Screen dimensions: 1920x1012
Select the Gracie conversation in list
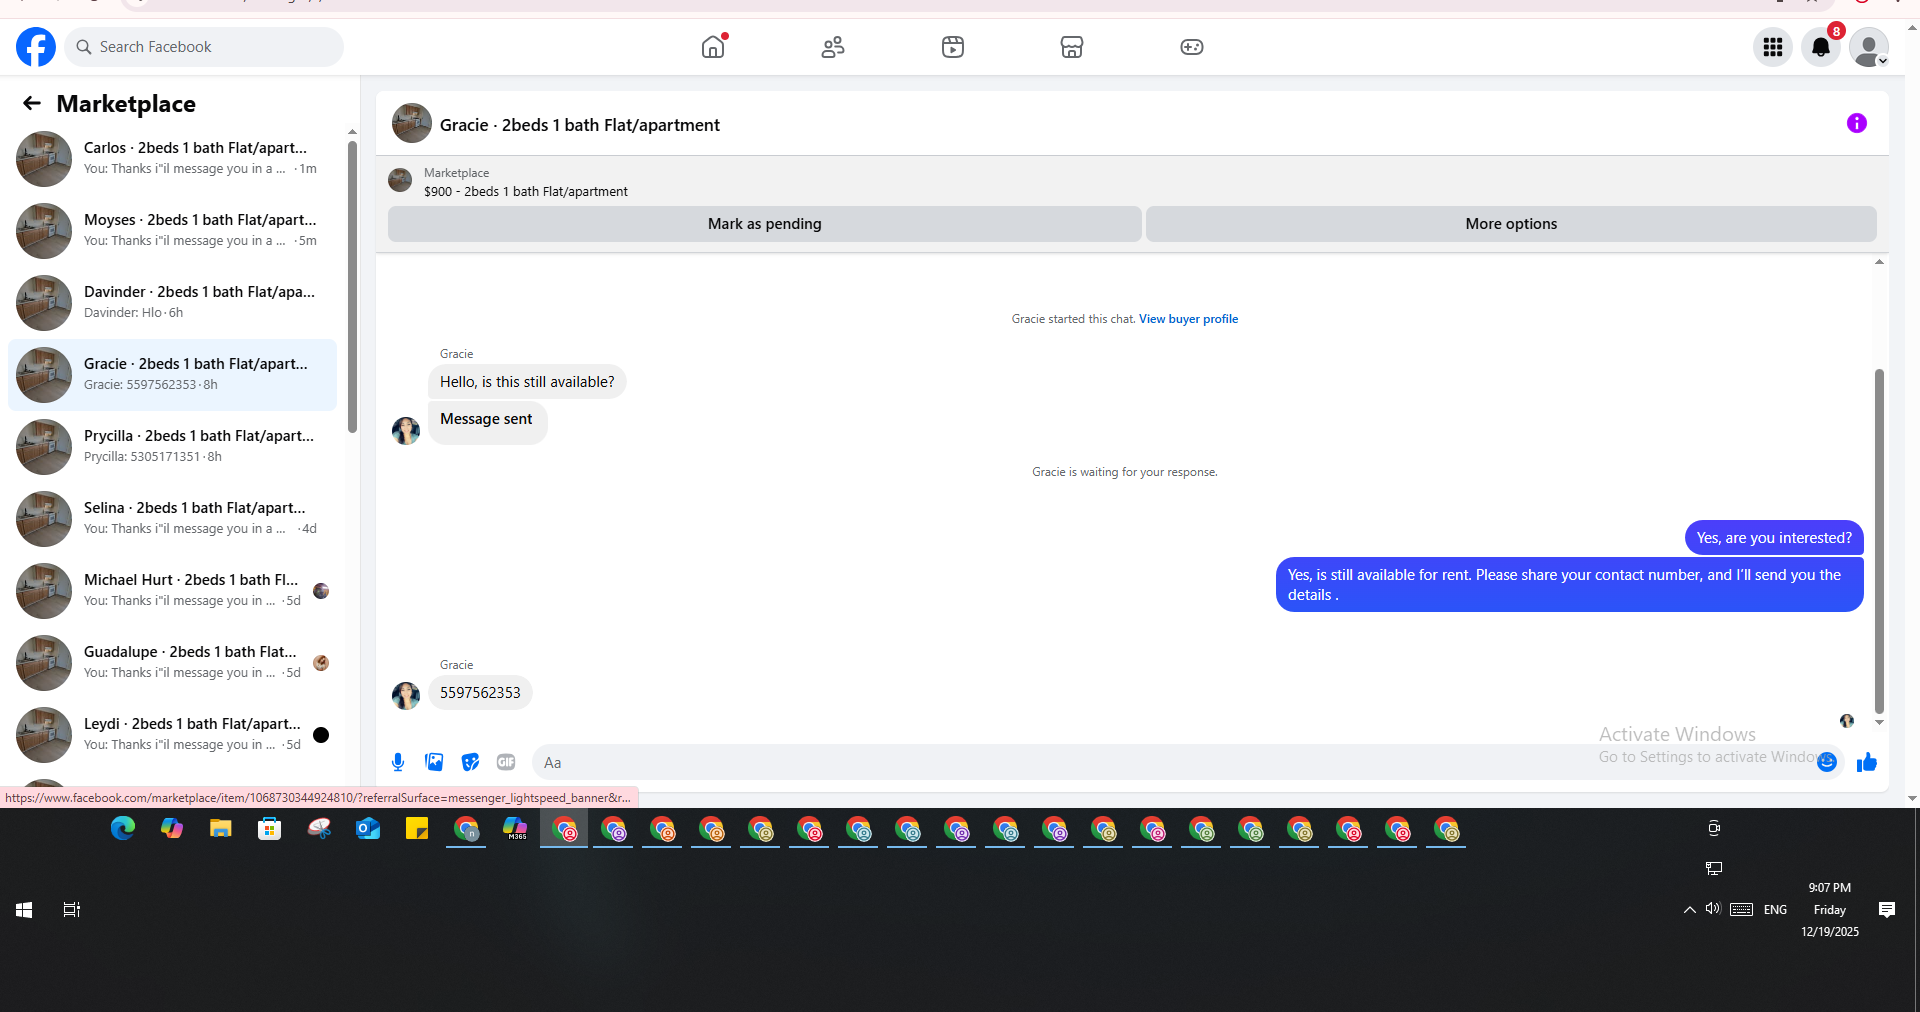(172, 374)
